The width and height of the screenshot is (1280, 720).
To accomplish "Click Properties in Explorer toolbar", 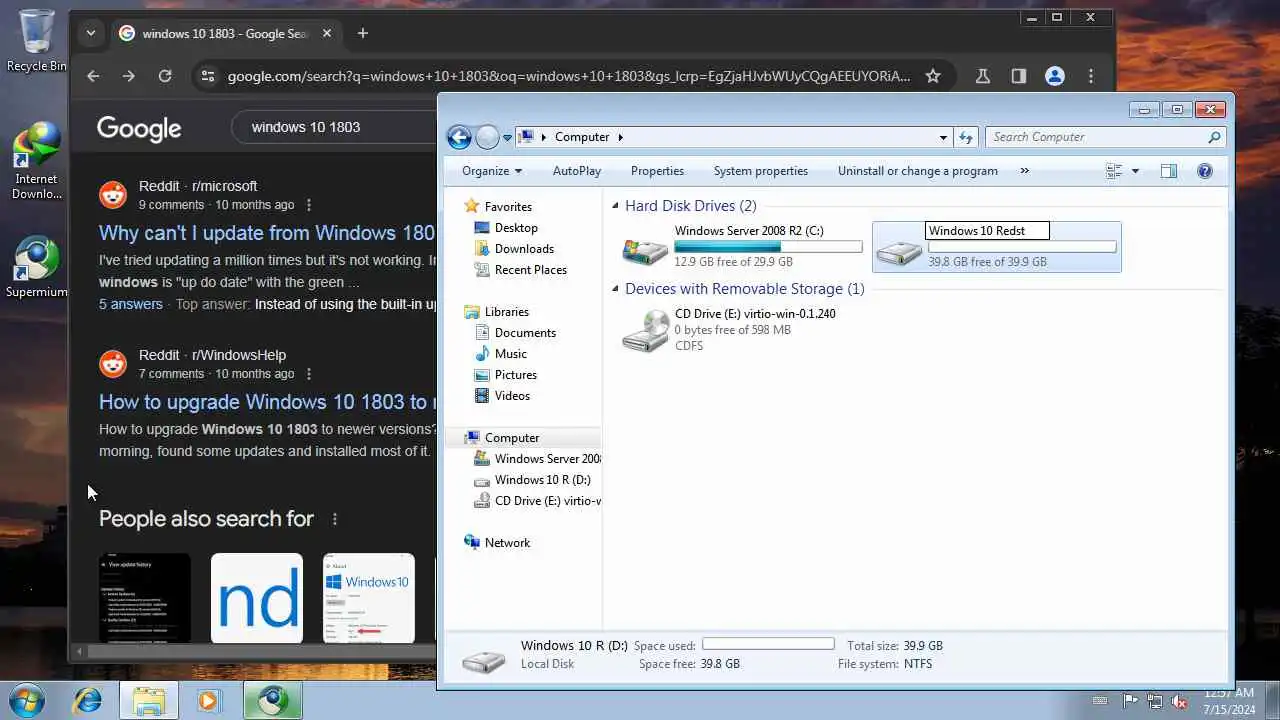I will click(657, 171).
